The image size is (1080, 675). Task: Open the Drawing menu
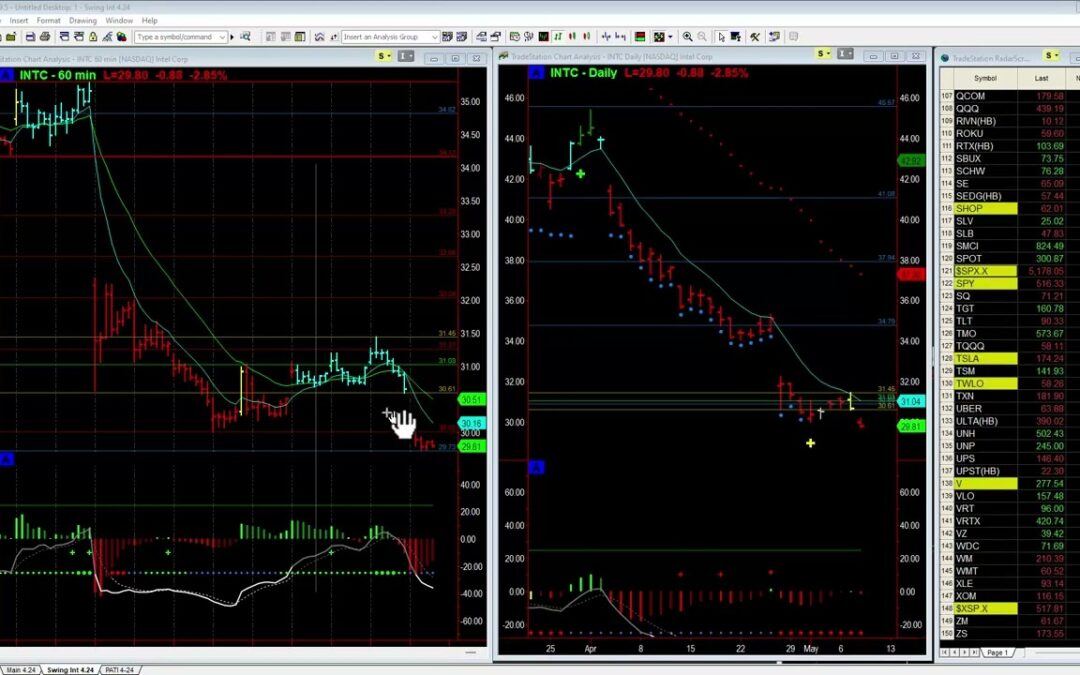point(83,21)
